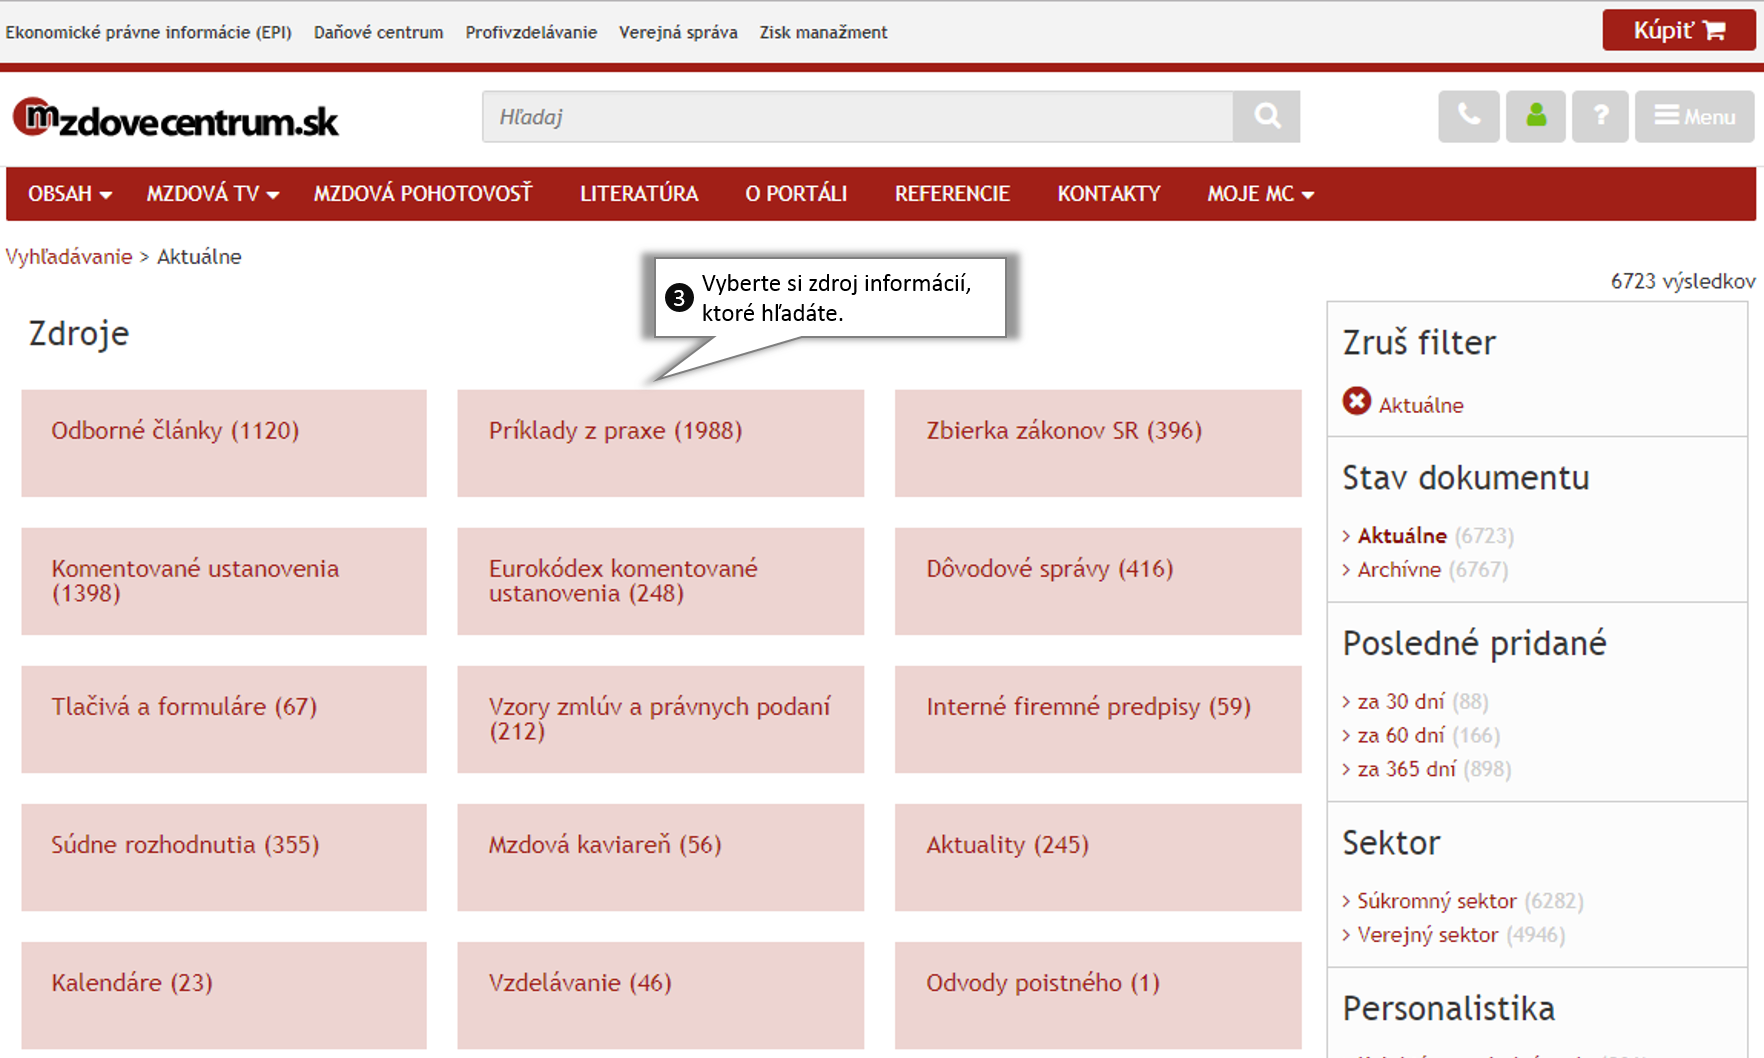Expand the MOJE MC dropdown menu
1764x1058 pixels.
pyautogui.click(x=1260, y=194)
